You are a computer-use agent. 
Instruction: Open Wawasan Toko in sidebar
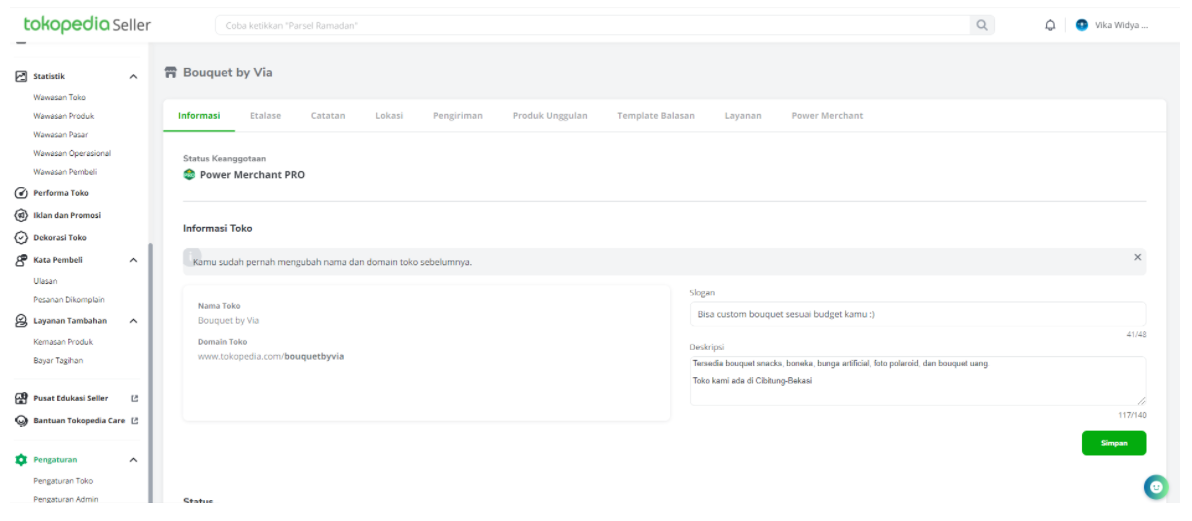tap(60, 97)
